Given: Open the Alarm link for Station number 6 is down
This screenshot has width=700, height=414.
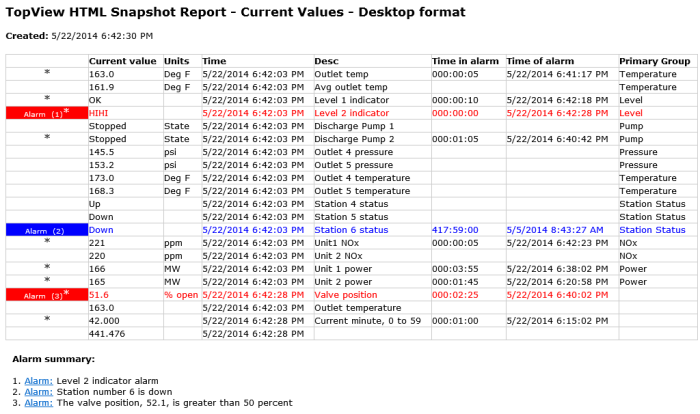Looking at the screenshot, I should coord(38,392).
